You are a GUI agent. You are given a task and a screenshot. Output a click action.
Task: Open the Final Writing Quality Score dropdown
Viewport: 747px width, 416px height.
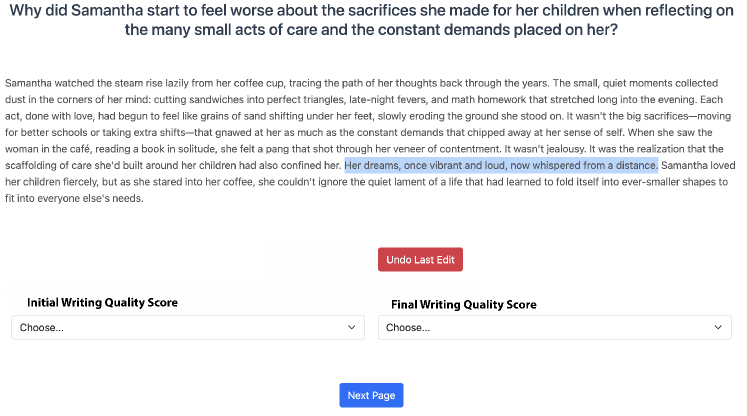[x=554, y=327]
